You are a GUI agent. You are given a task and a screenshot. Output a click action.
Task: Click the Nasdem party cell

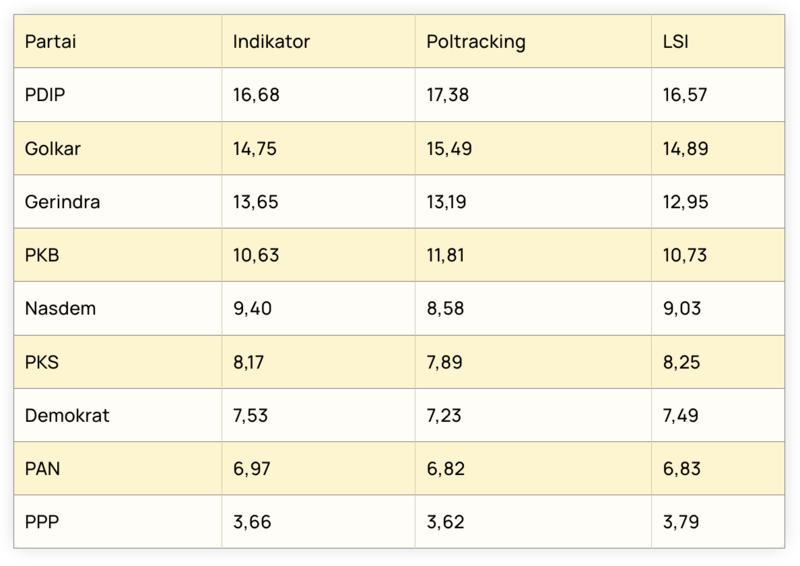point(60,308)
